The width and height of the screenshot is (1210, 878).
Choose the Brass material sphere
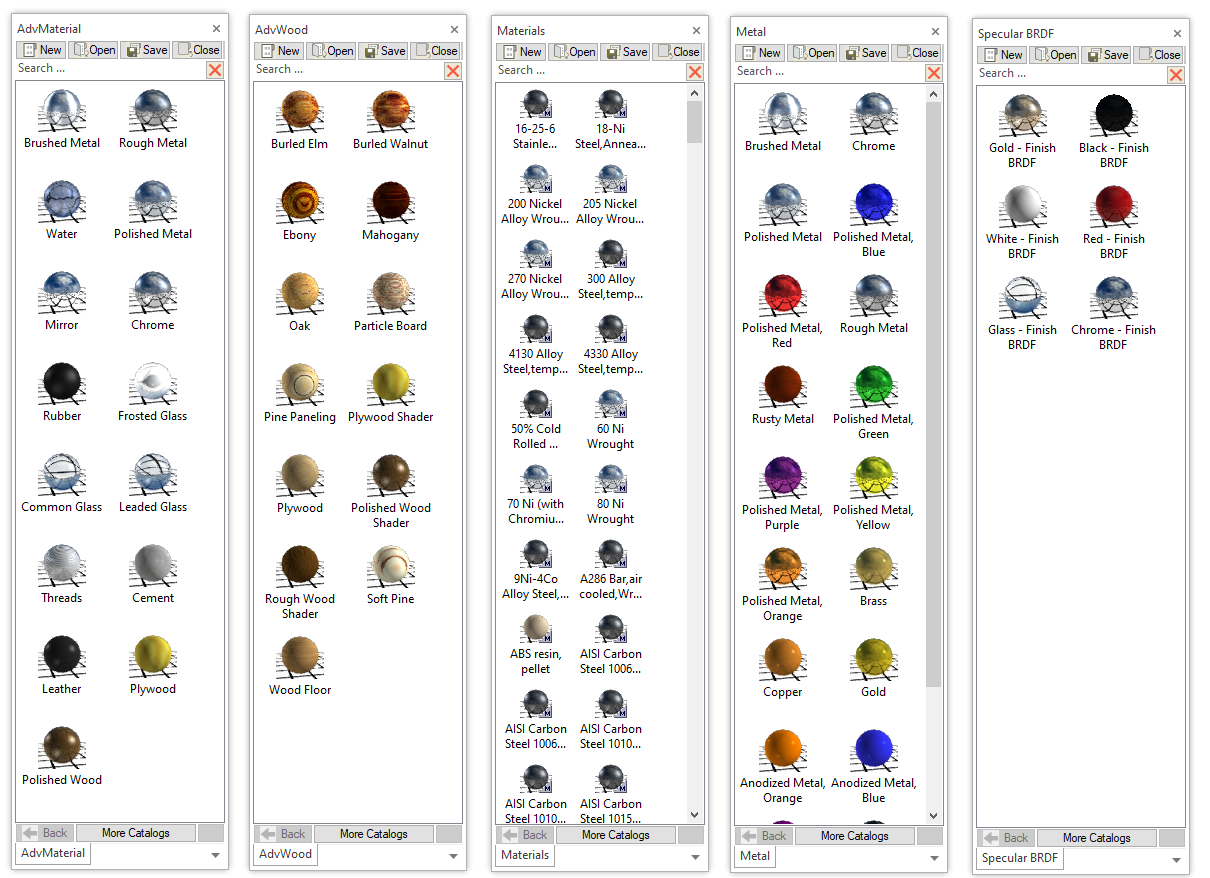(x=874, y=577)
